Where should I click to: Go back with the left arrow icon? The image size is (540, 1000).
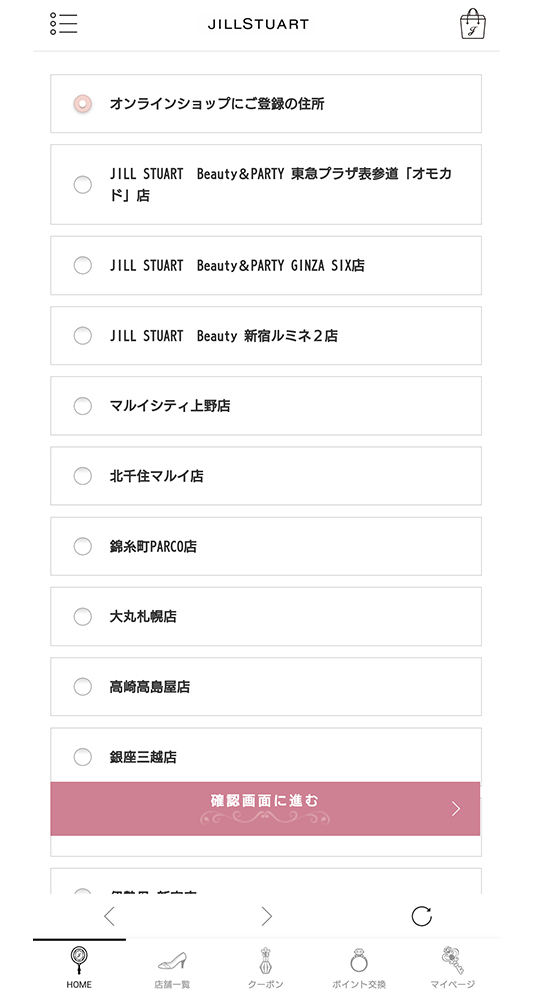point(110,916)
